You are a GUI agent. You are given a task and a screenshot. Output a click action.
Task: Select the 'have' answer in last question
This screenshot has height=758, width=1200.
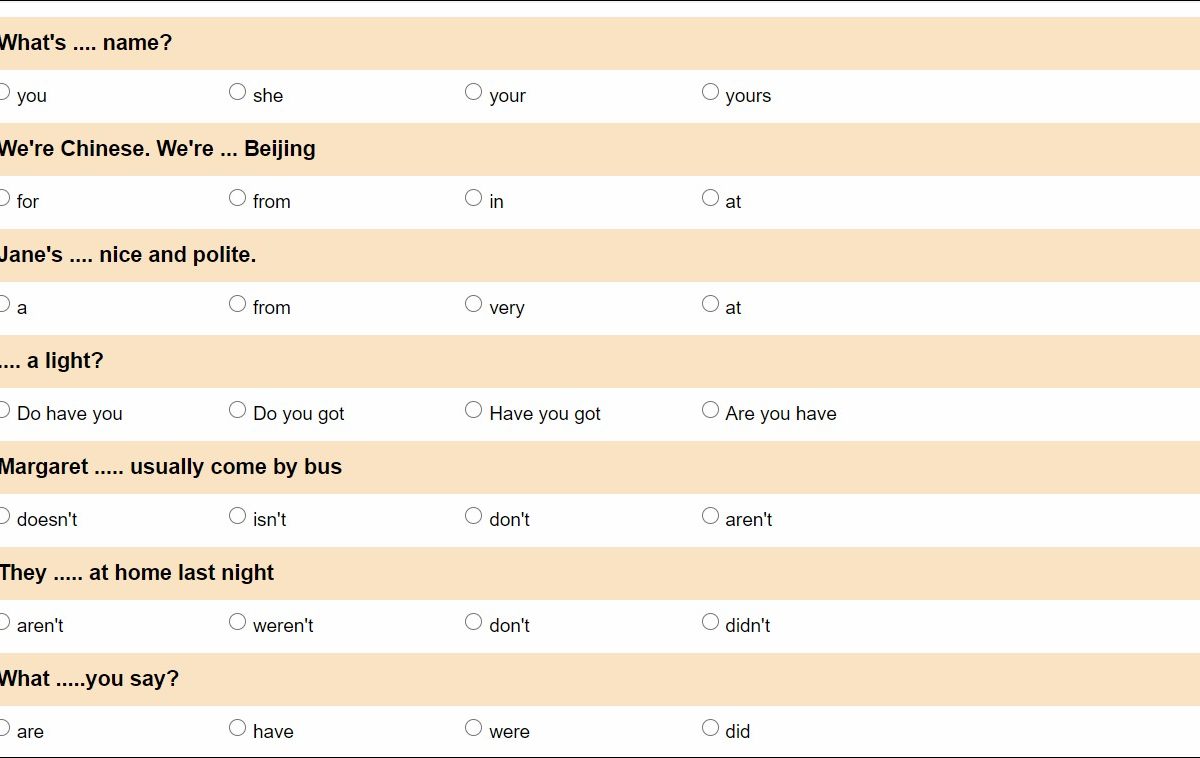(x=237, y=728)
